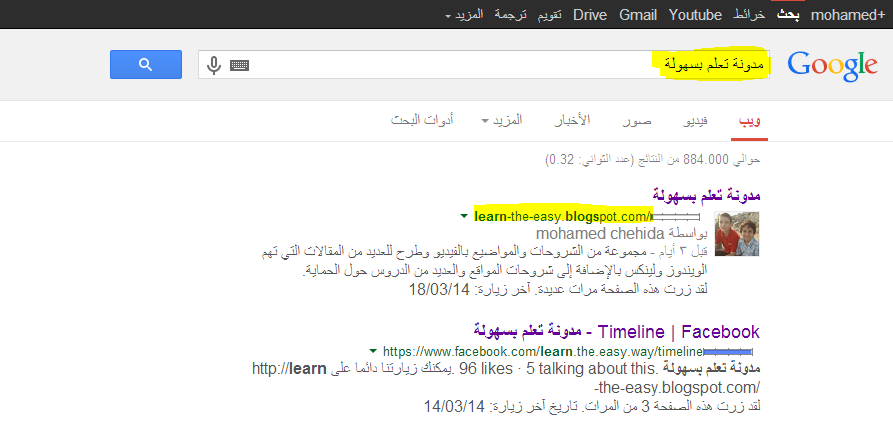893x434 pixels.
Task: Activate voice search microphone icon
Action: (214, 65)
